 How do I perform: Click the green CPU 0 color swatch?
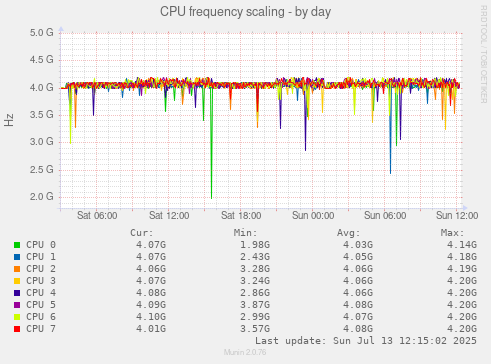[17, 245]
